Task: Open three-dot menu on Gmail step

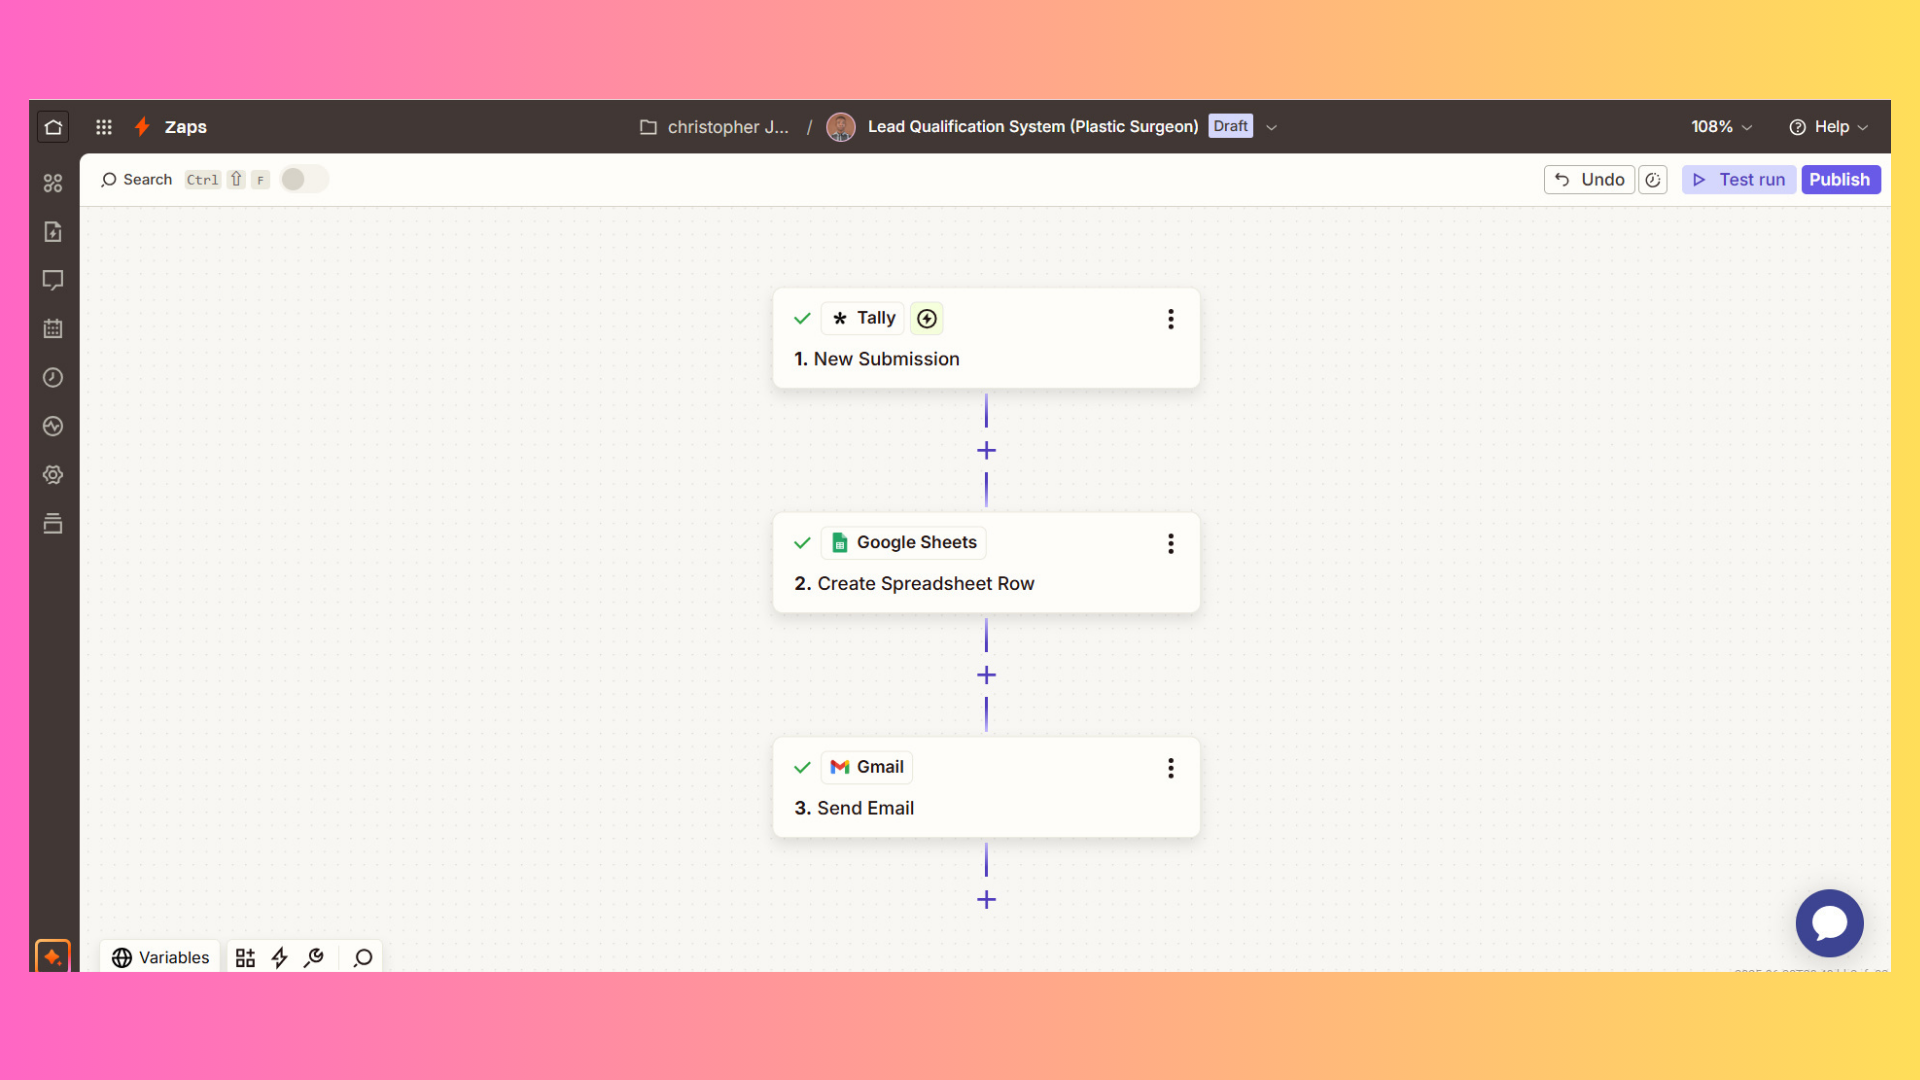Action: pyautogui.click(x=1171, y=768)
